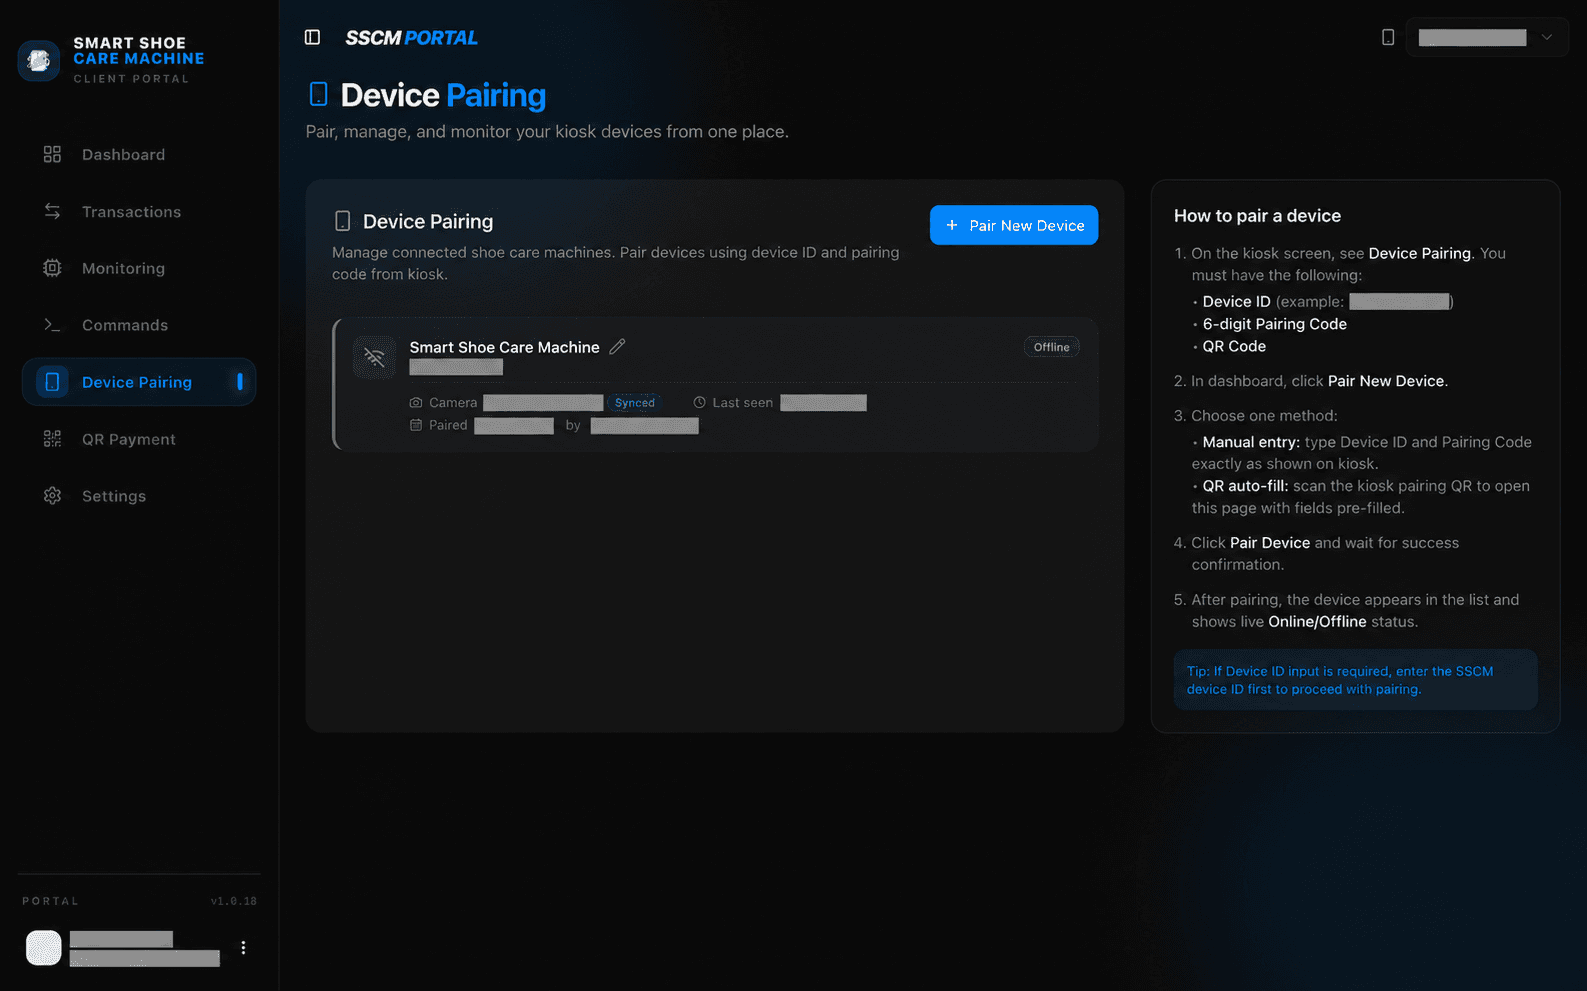The width and height of the screenshot is (1587, 991).
Task: Toggle the sidebar panel icon
Action: (312, 37)
